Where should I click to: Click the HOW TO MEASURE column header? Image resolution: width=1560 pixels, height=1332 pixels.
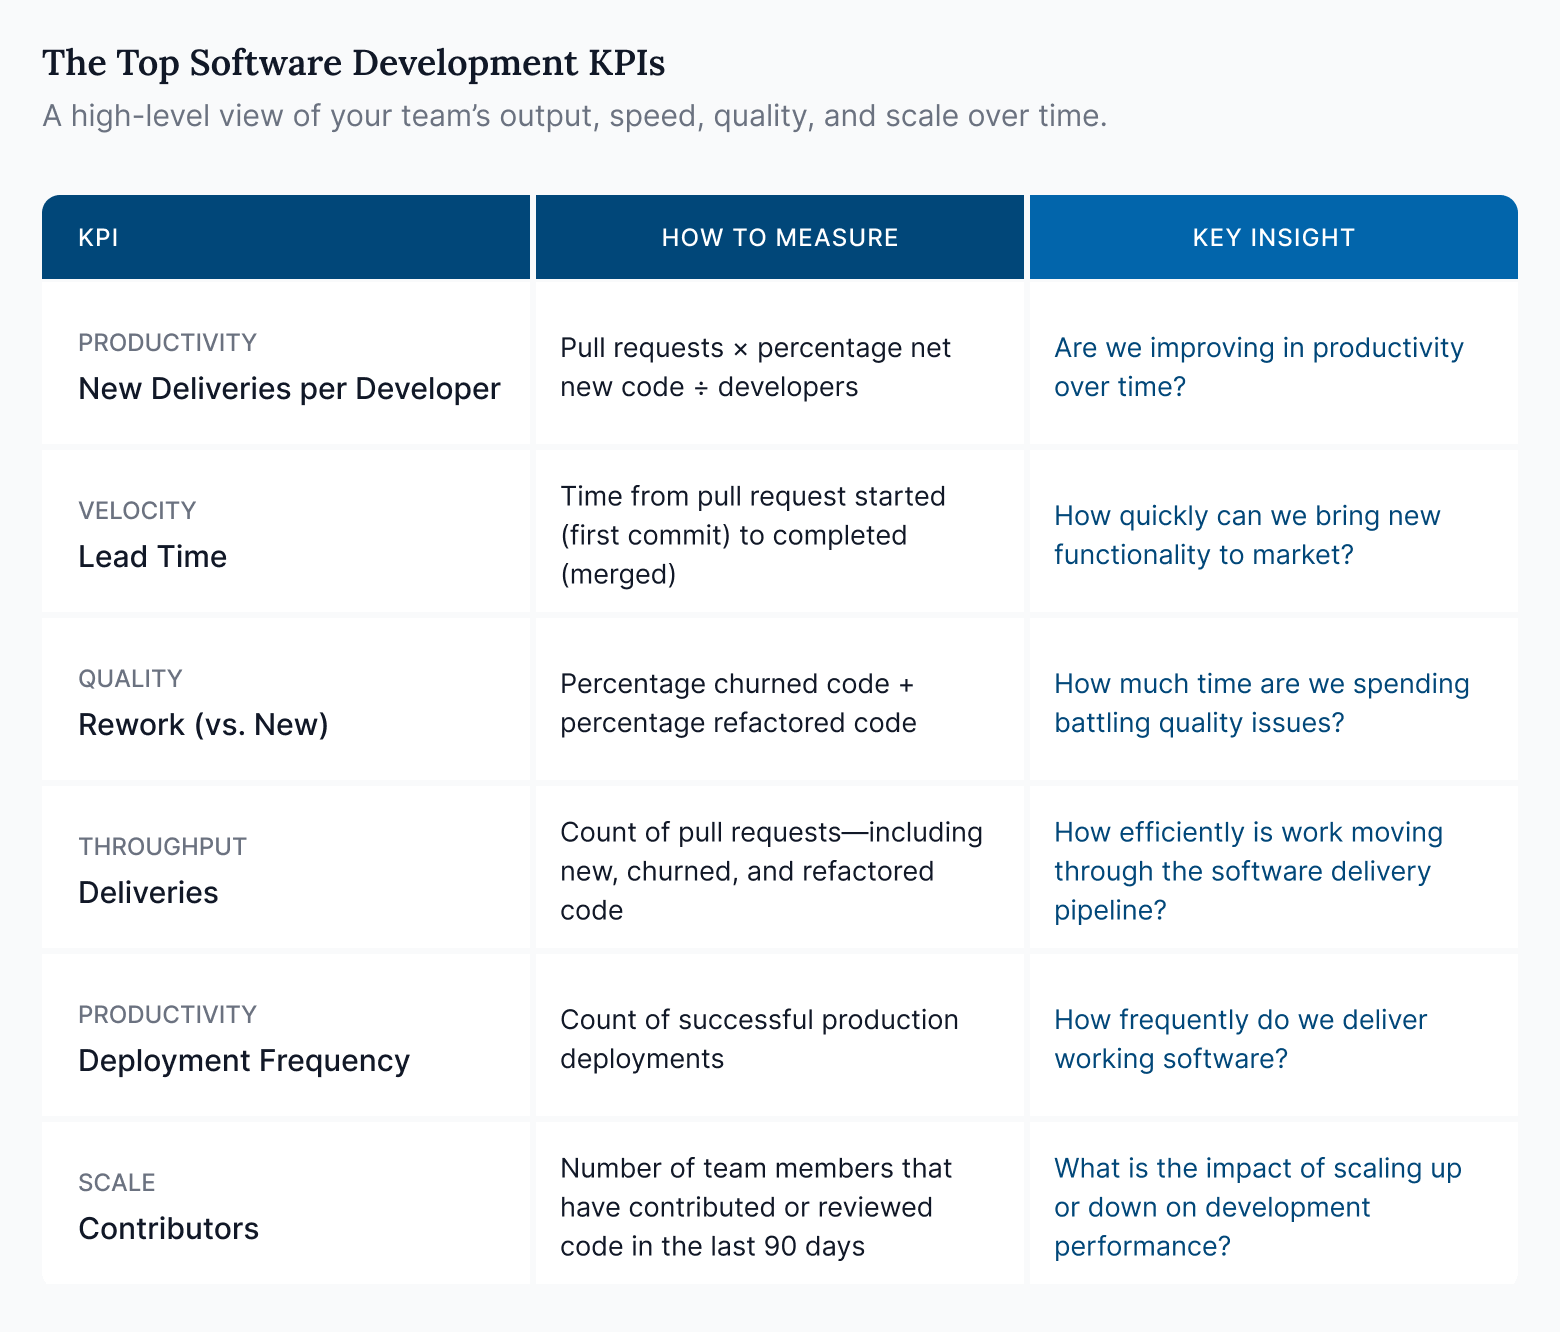point(780,237)
